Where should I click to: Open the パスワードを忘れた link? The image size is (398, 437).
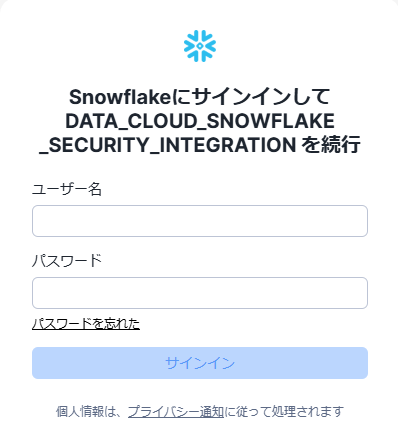(86, 324)
